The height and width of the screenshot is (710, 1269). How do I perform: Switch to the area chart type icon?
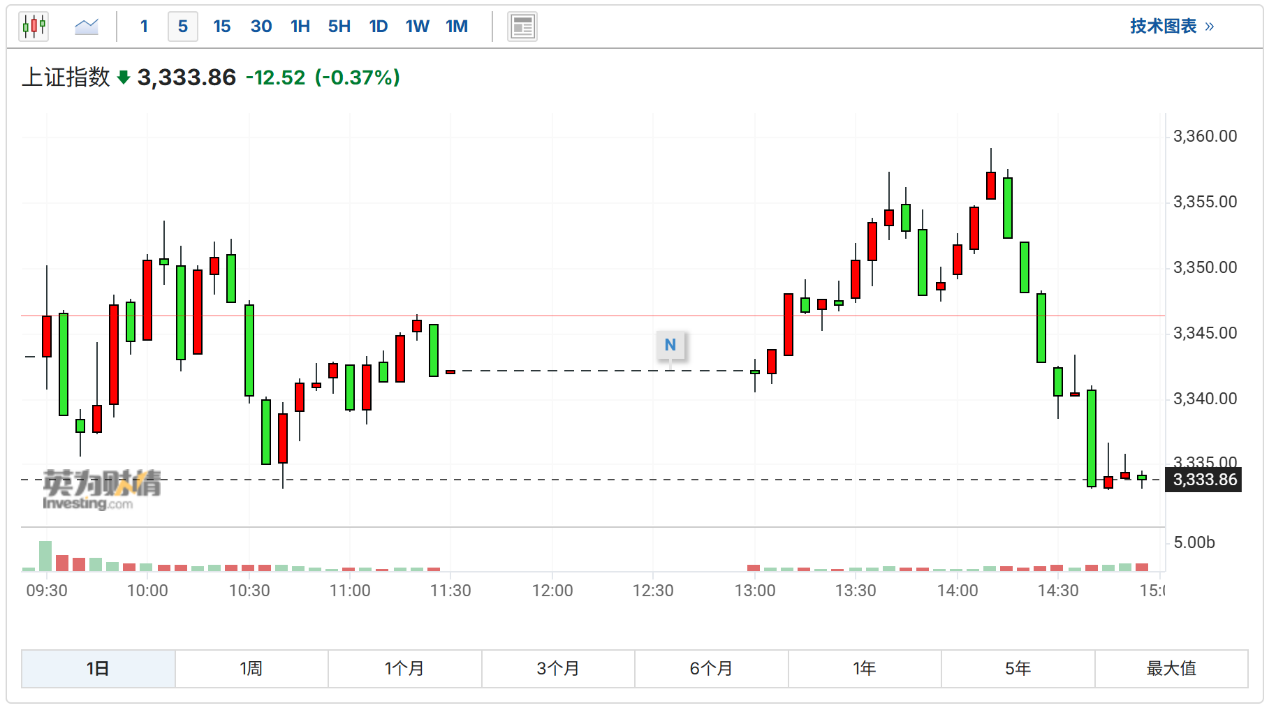(x=87, y=27)
